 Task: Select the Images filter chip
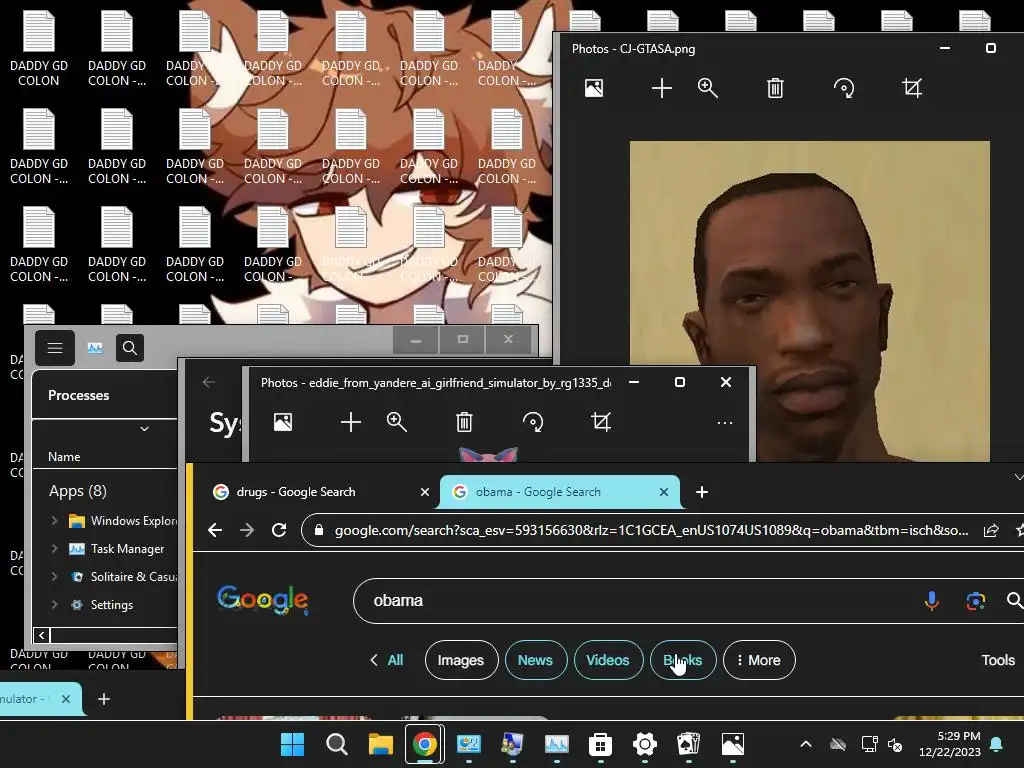point(461,660)
